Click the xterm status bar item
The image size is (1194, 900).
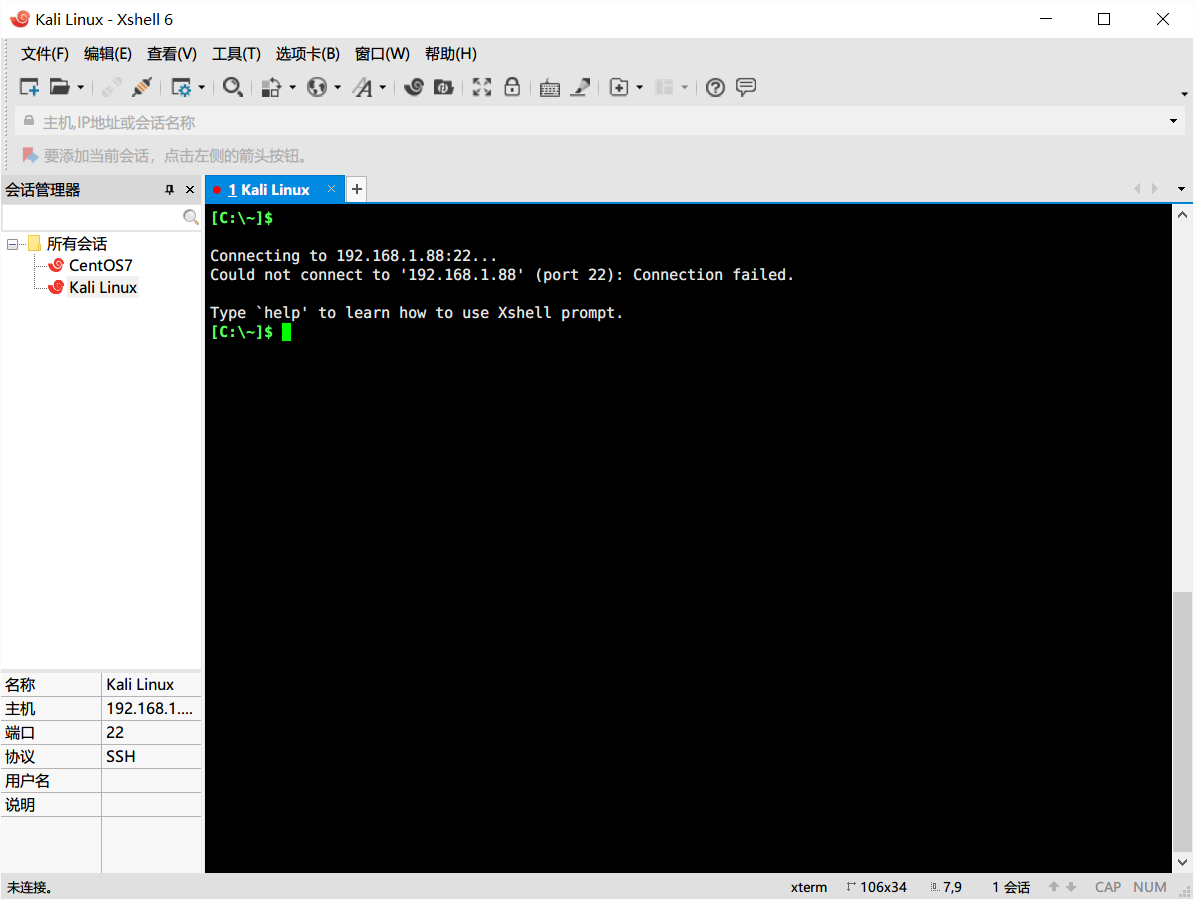[x=808, y=886]
